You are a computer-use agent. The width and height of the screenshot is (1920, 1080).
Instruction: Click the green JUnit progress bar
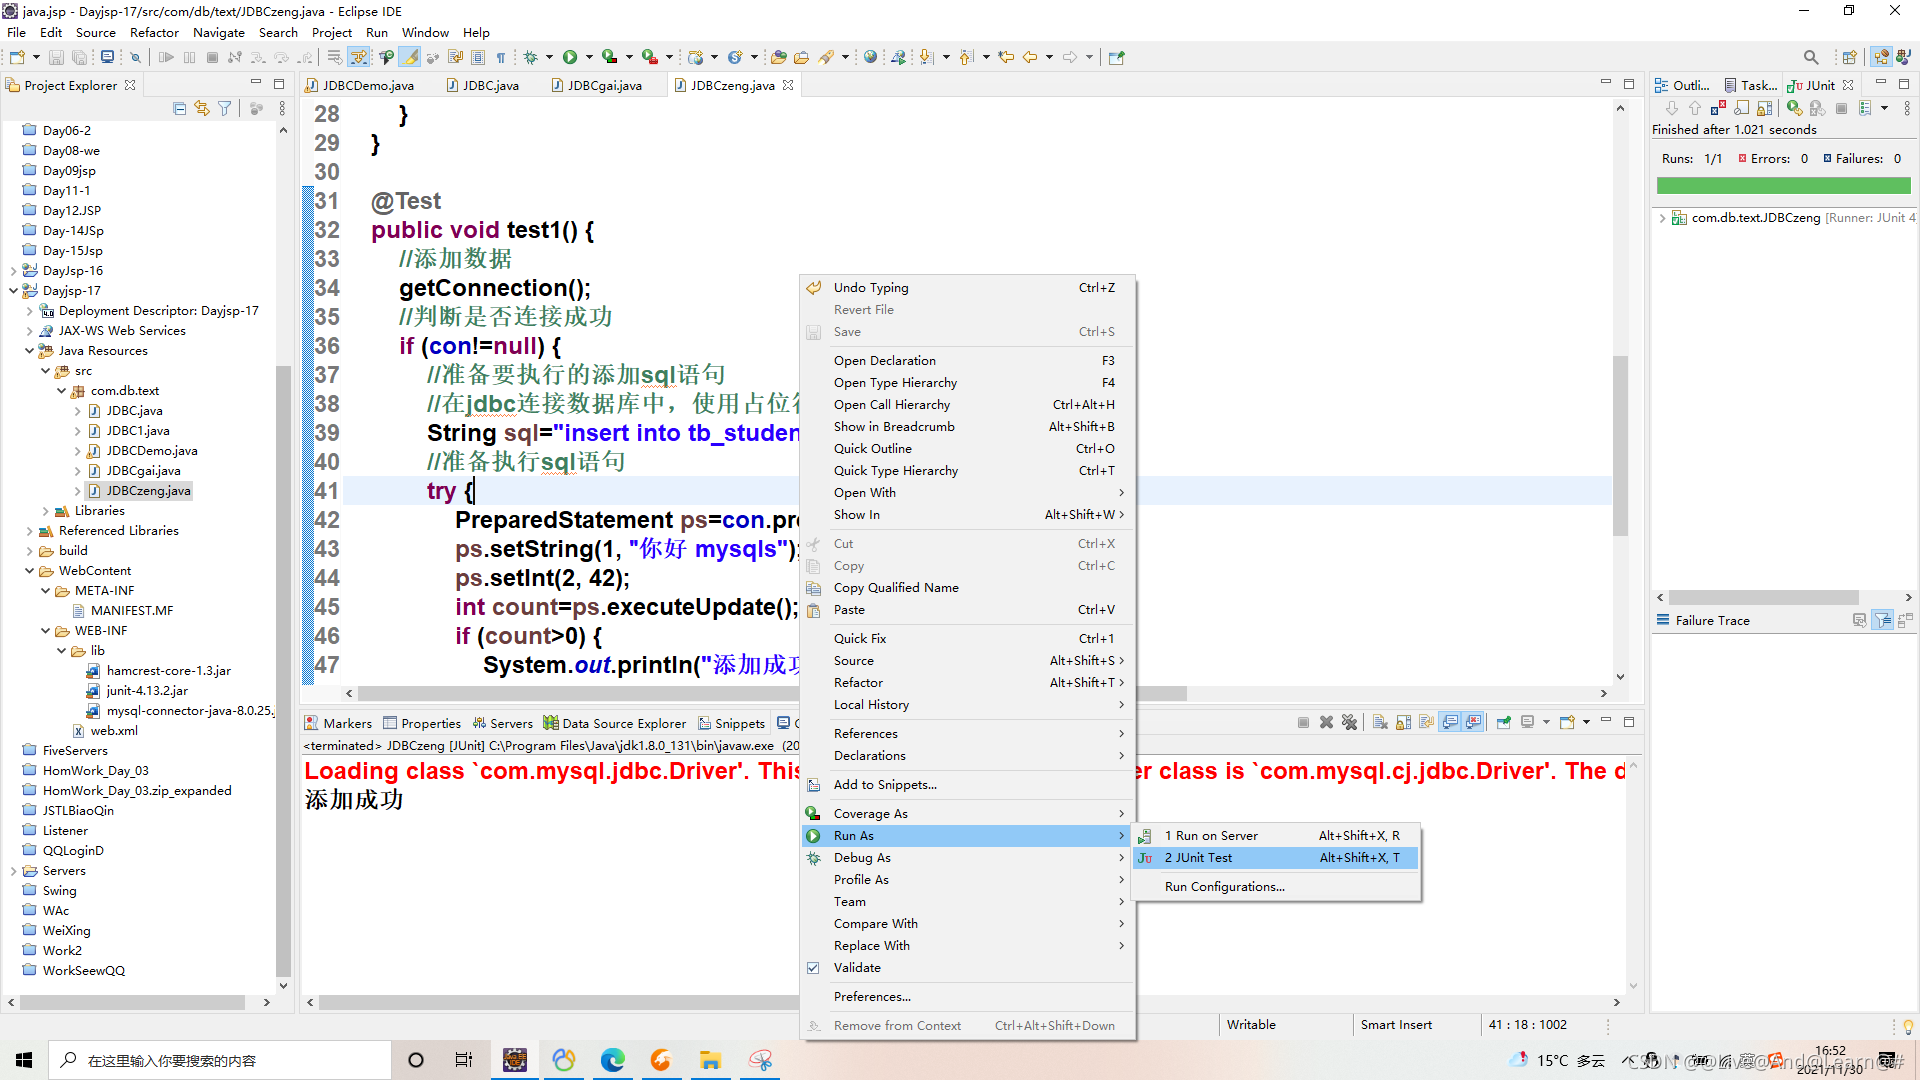(x=1783, y=186)
